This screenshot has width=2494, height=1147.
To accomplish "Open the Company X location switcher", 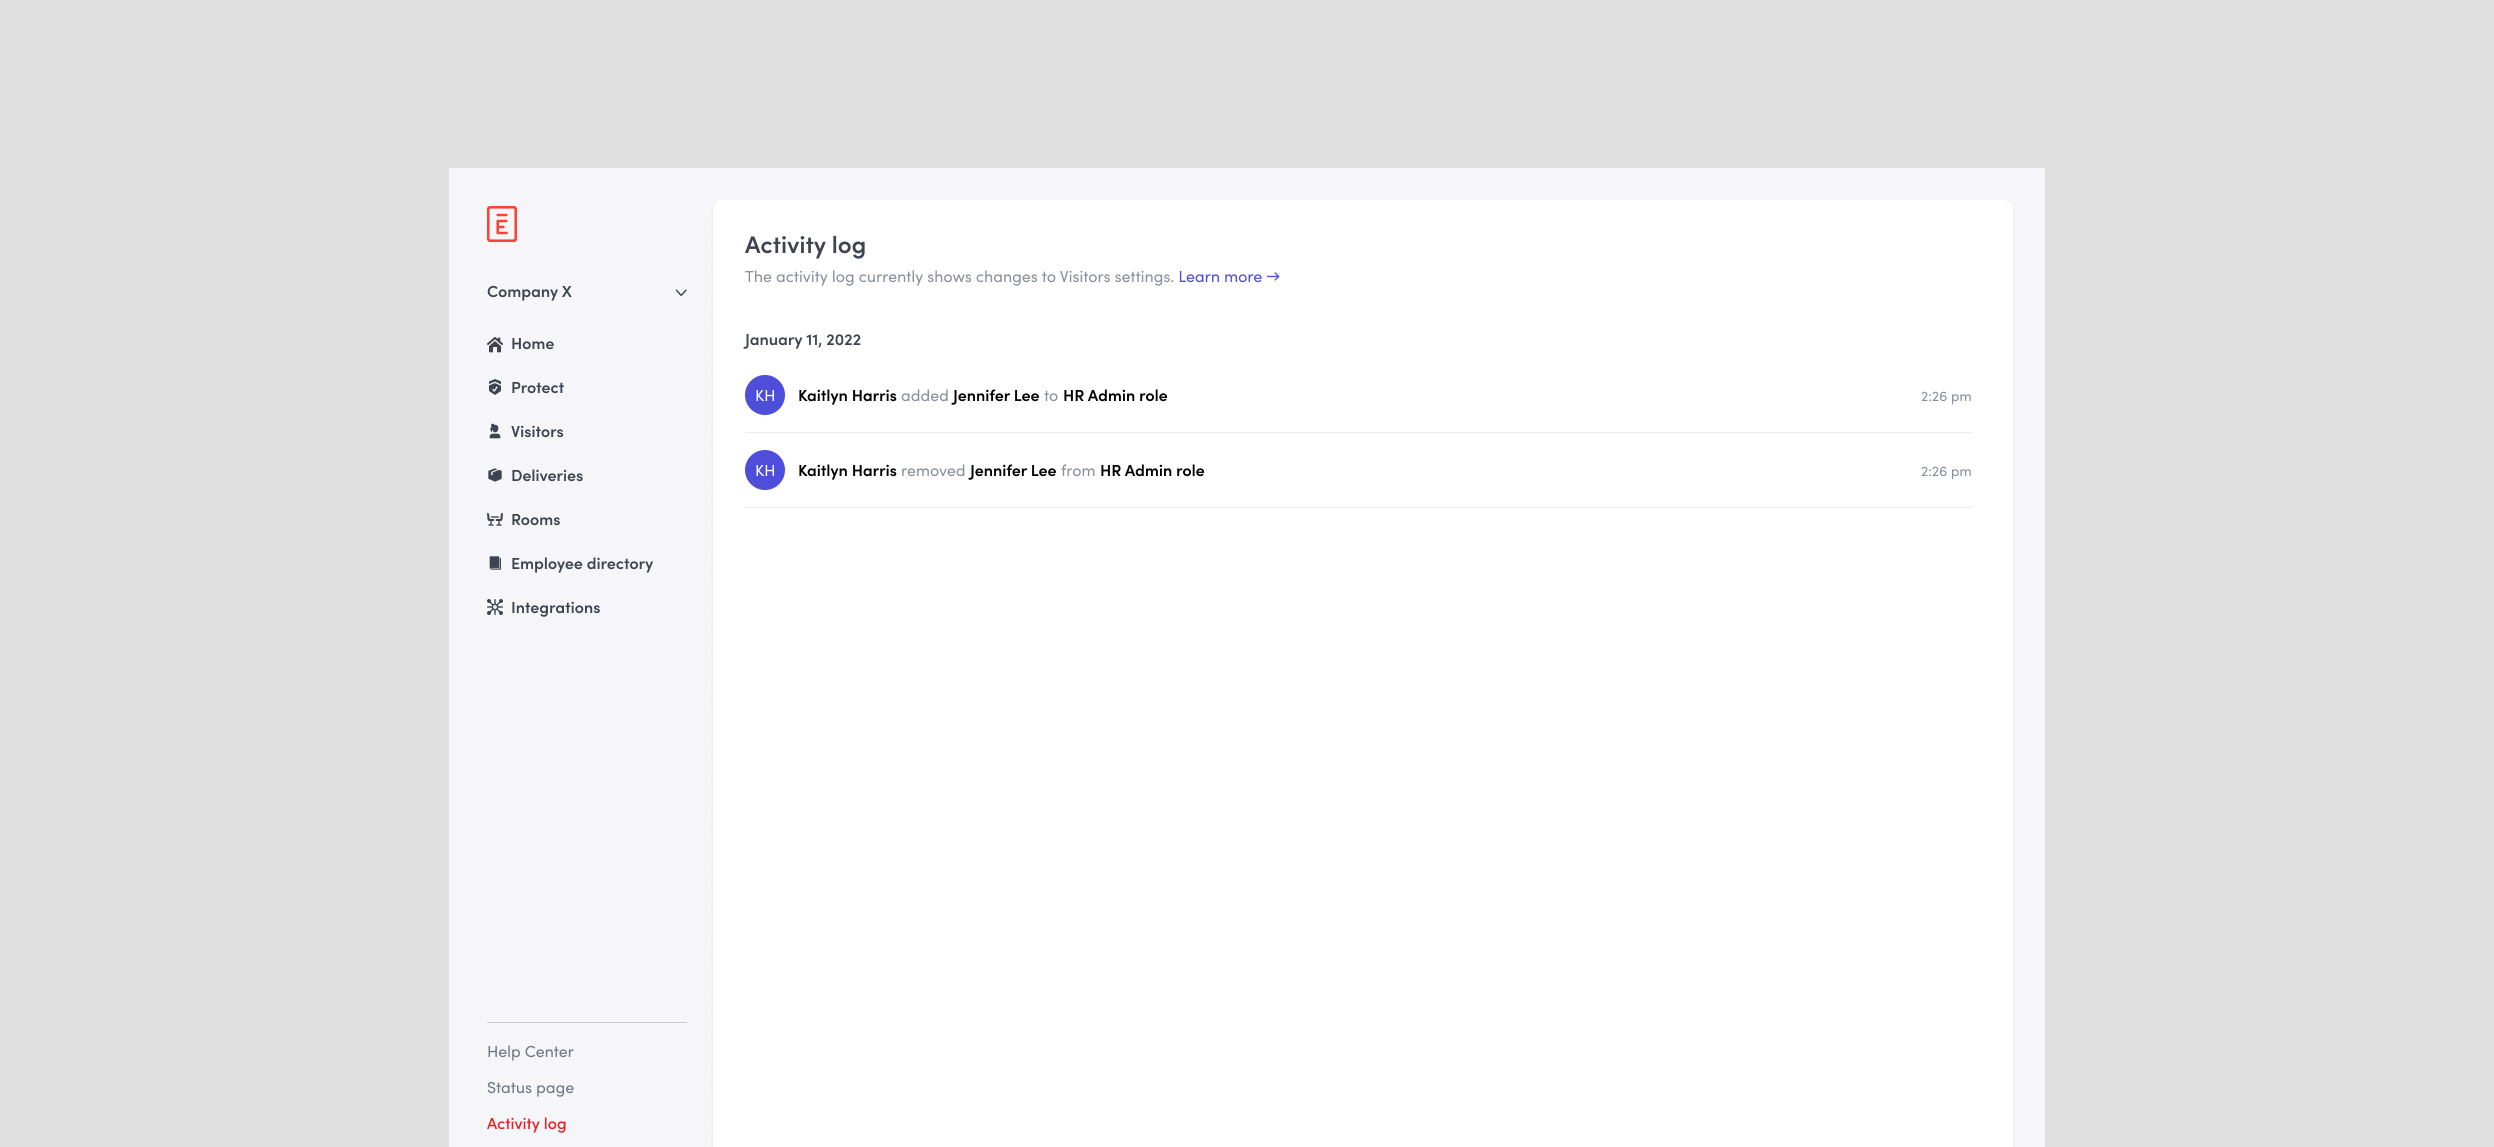I will pos(530,292).
